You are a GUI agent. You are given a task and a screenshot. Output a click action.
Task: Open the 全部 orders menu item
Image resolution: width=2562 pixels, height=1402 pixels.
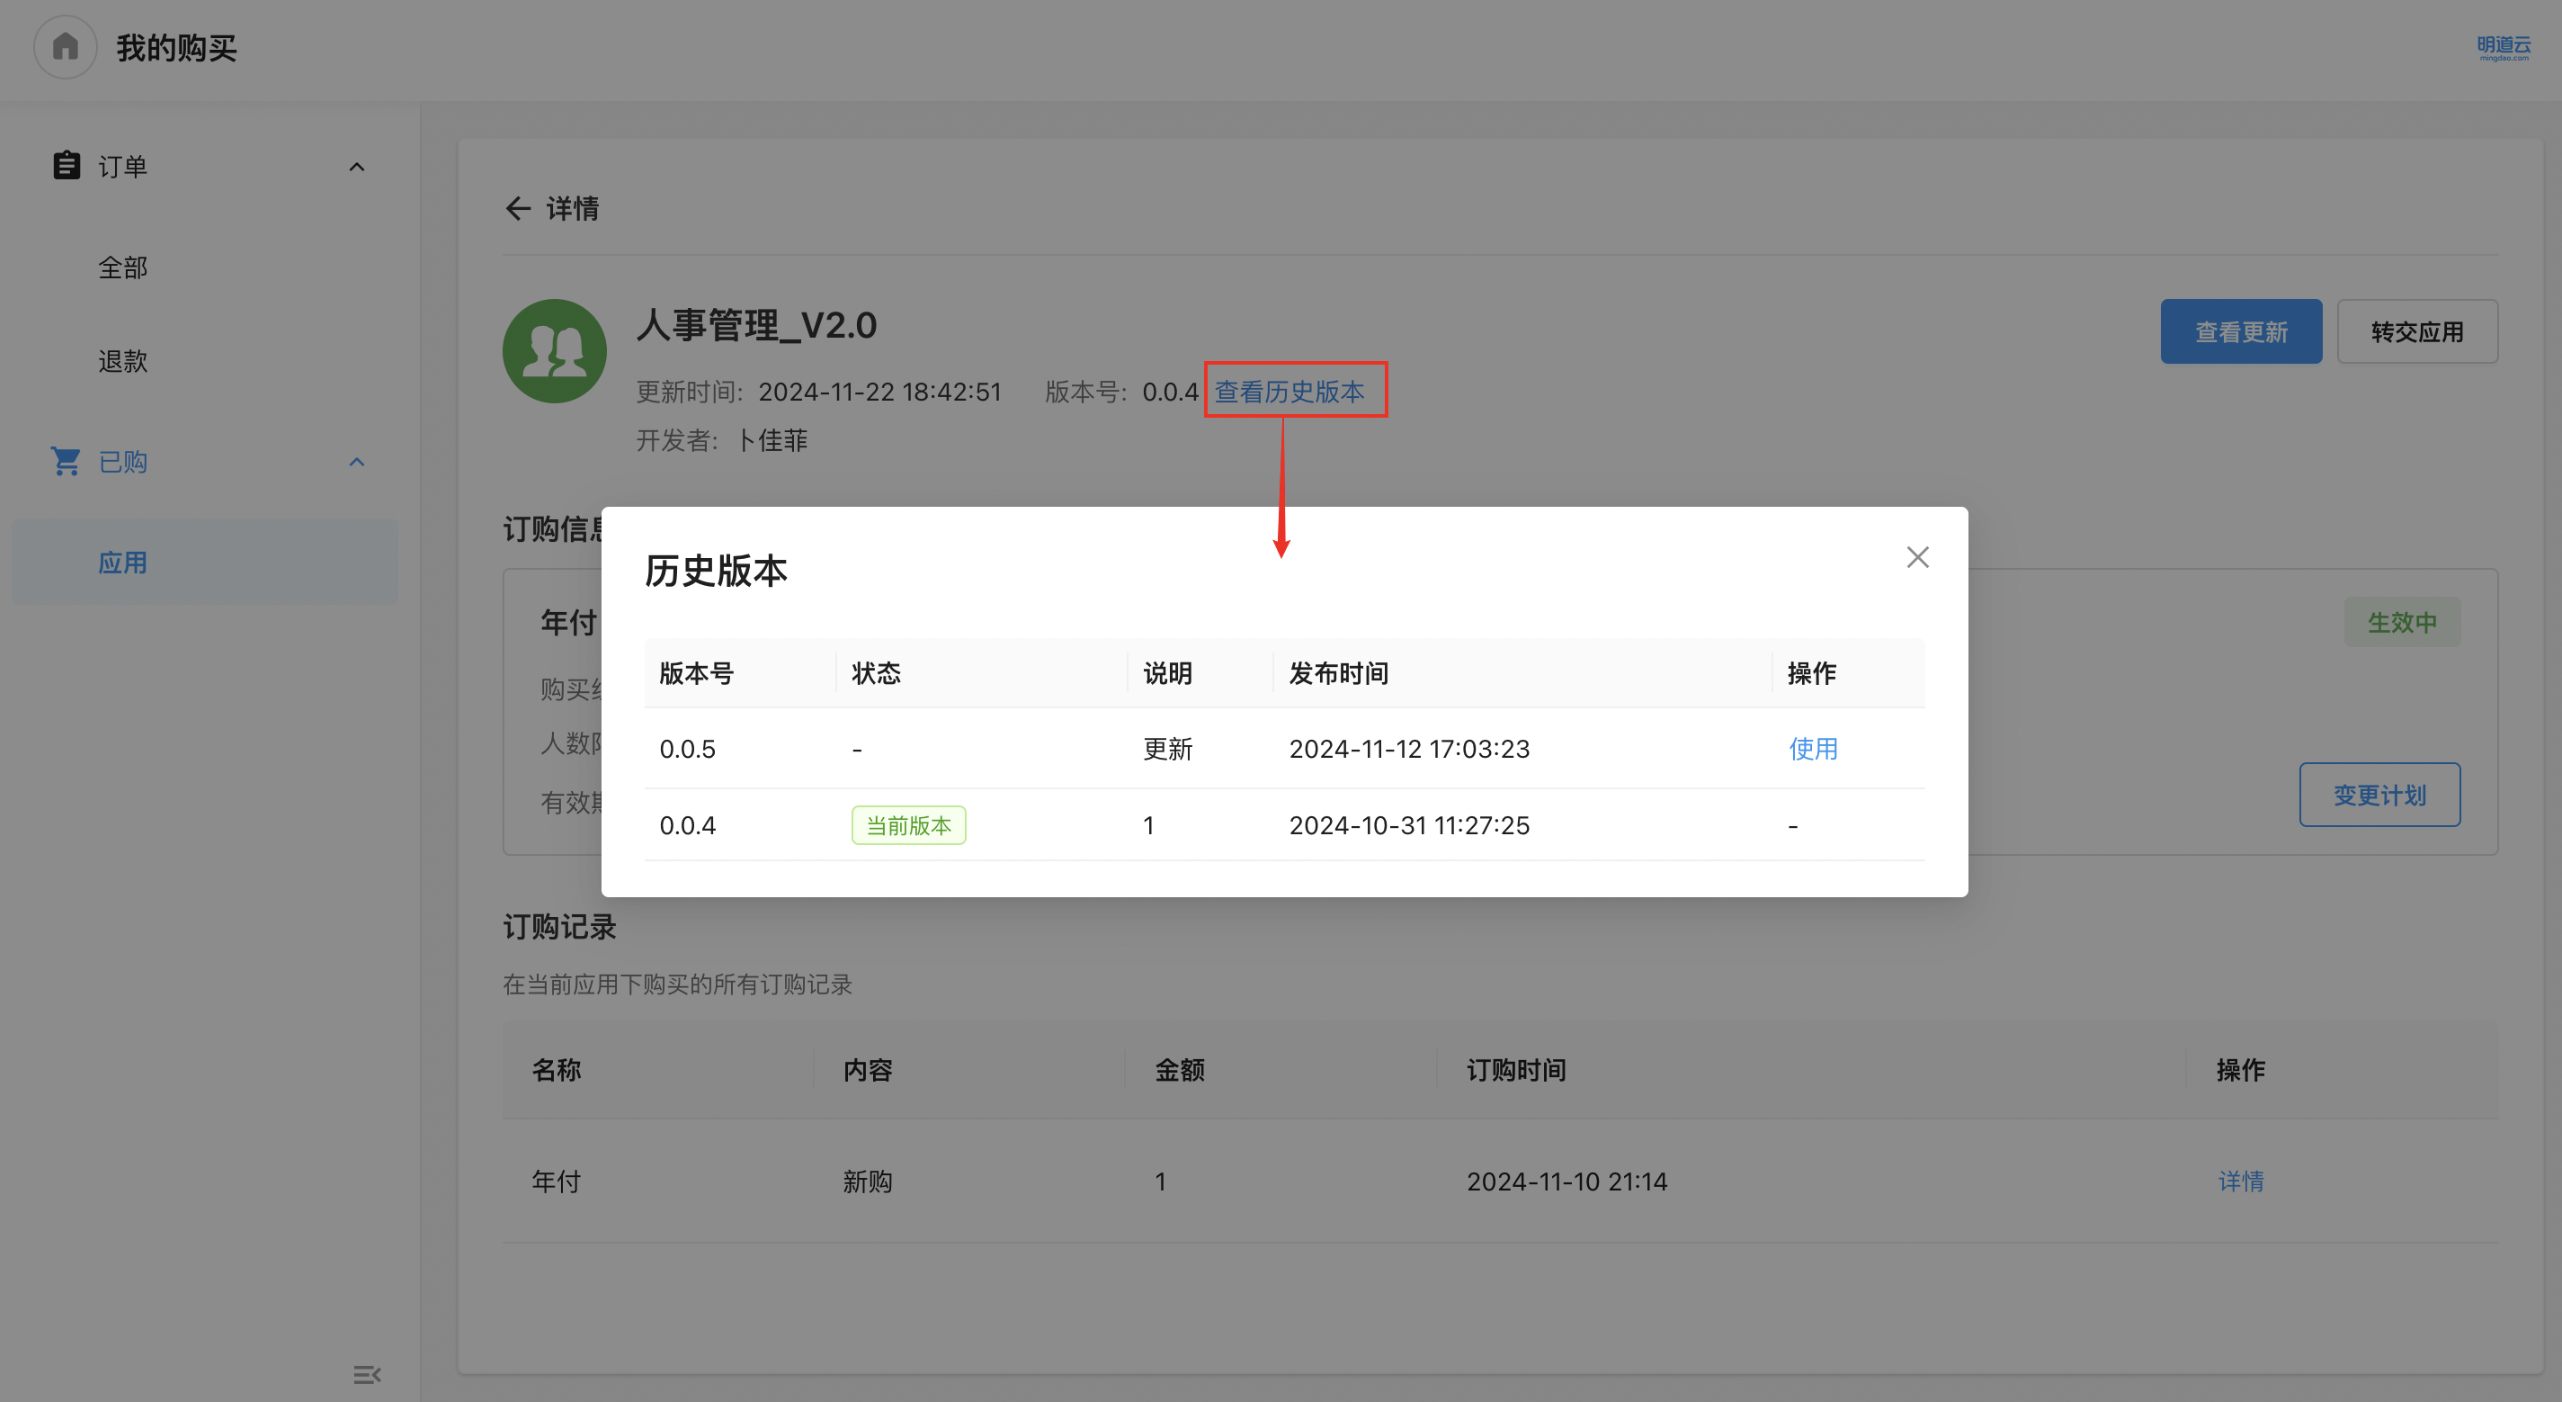pyautogui.click(x=123, y=268)
